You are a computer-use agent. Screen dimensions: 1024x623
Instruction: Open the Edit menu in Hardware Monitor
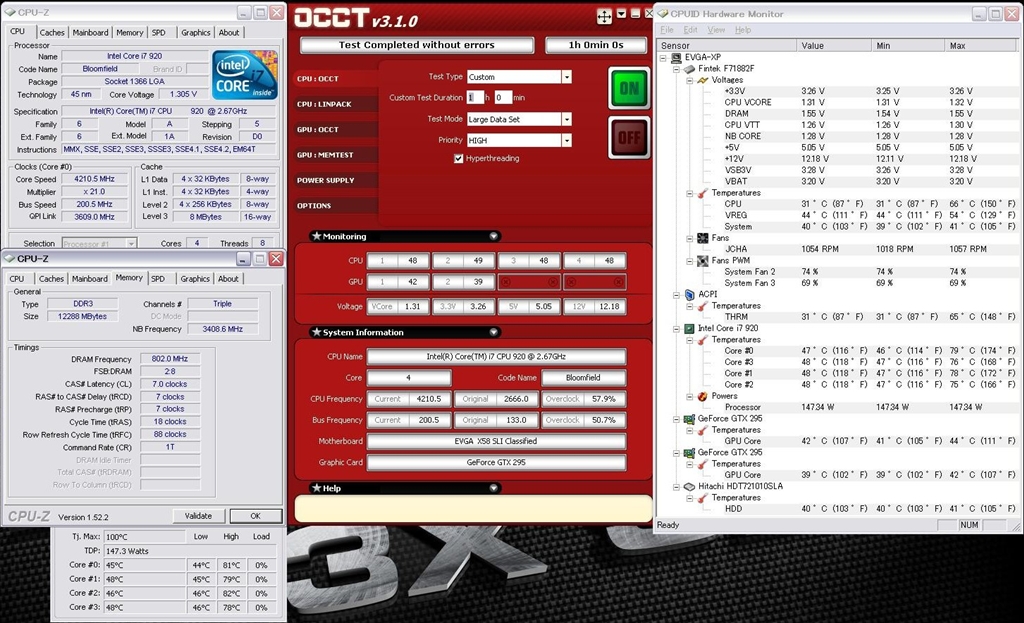click(x=690, y=30)
